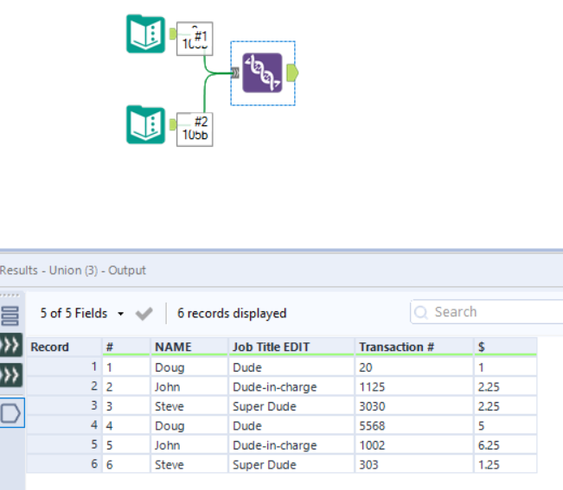Select the Doug cell in record 4
563x490 pixels.
click(189, 425)
